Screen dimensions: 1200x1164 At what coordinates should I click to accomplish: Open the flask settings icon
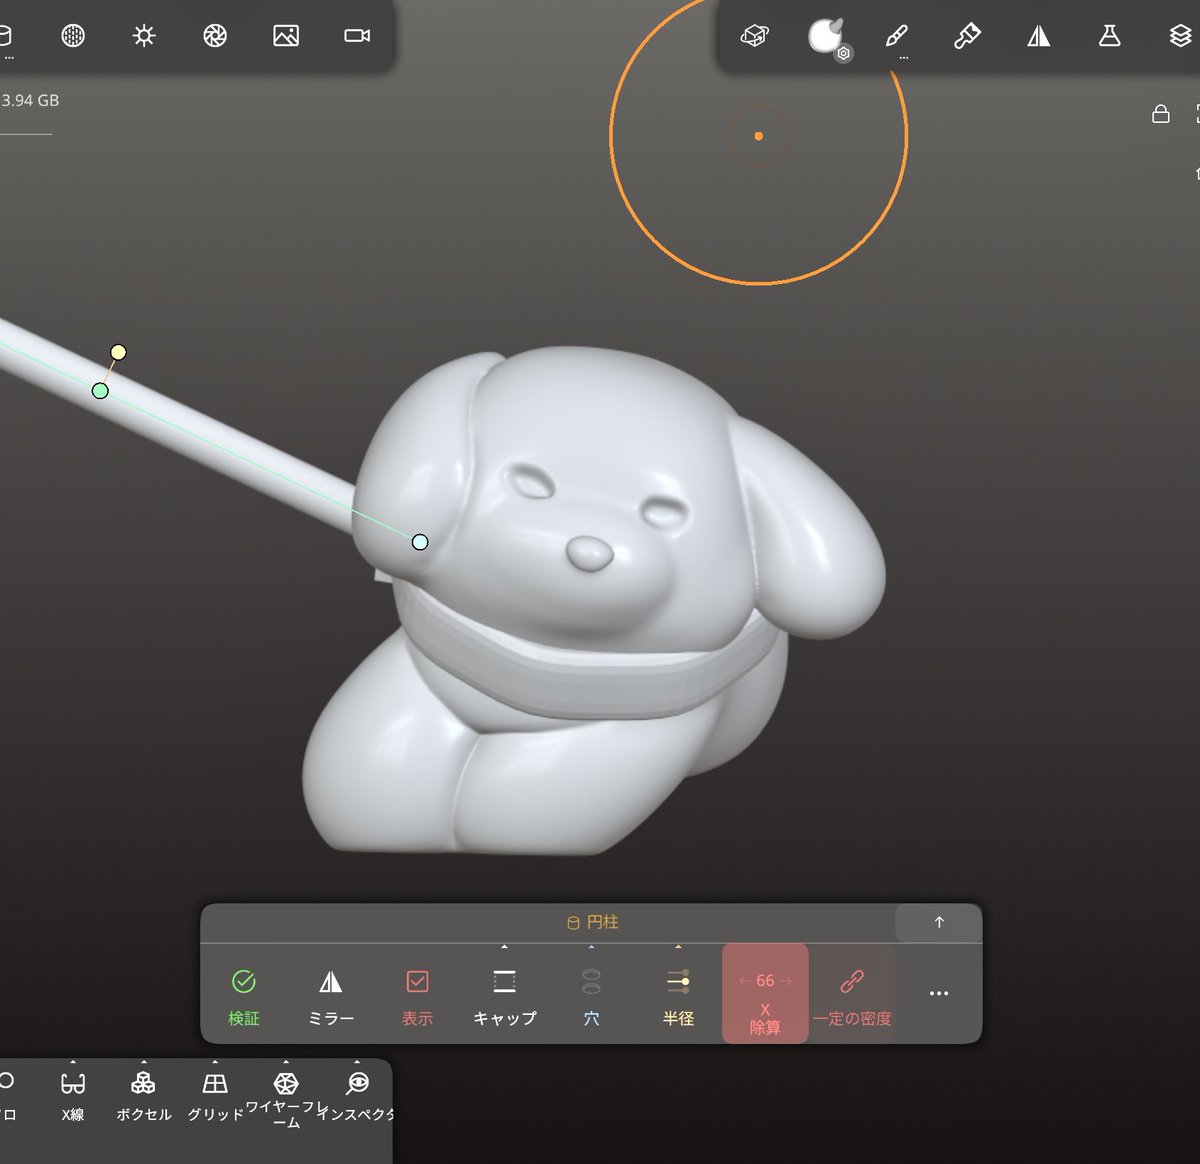point(1109,36)
